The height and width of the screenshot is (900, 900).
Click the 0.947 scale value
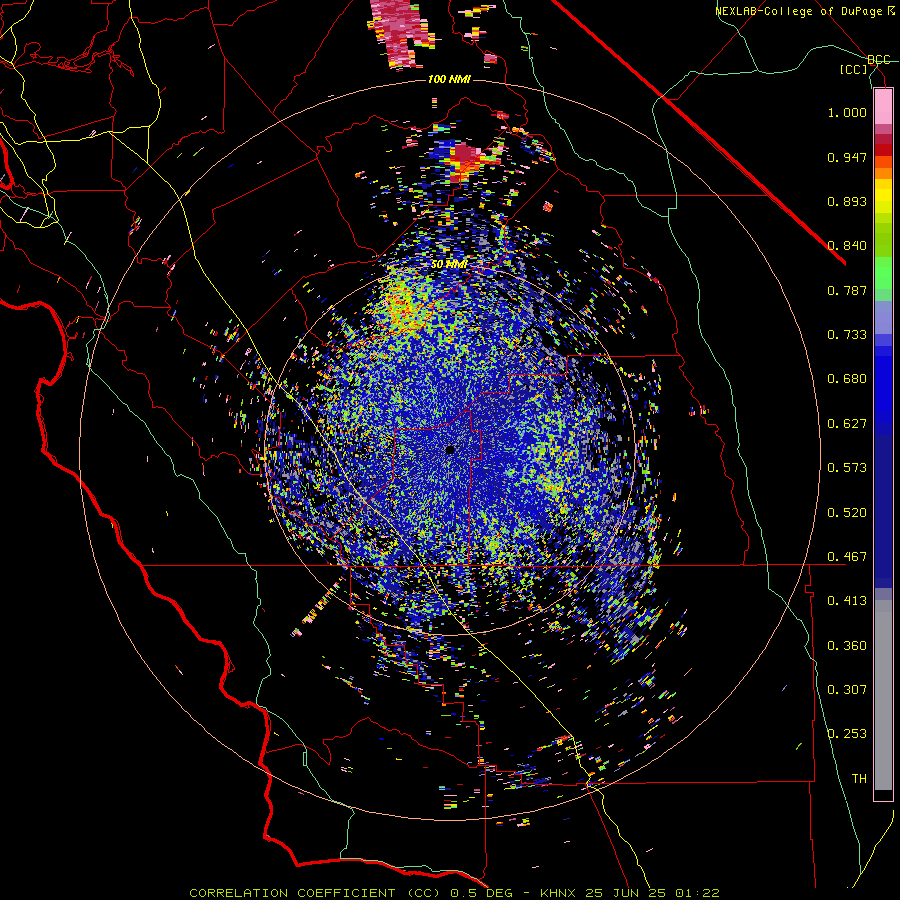coord(847,157)
